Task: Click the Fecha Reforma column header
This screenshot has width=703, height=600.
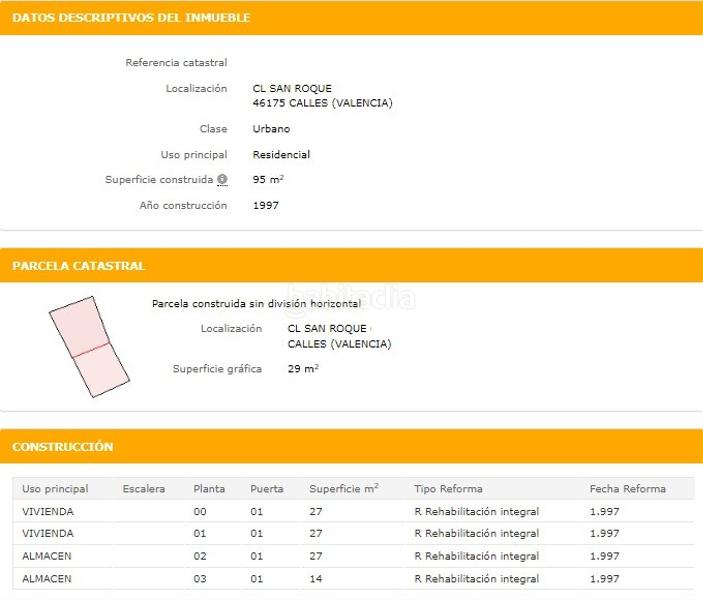Action: coord(627,489)
